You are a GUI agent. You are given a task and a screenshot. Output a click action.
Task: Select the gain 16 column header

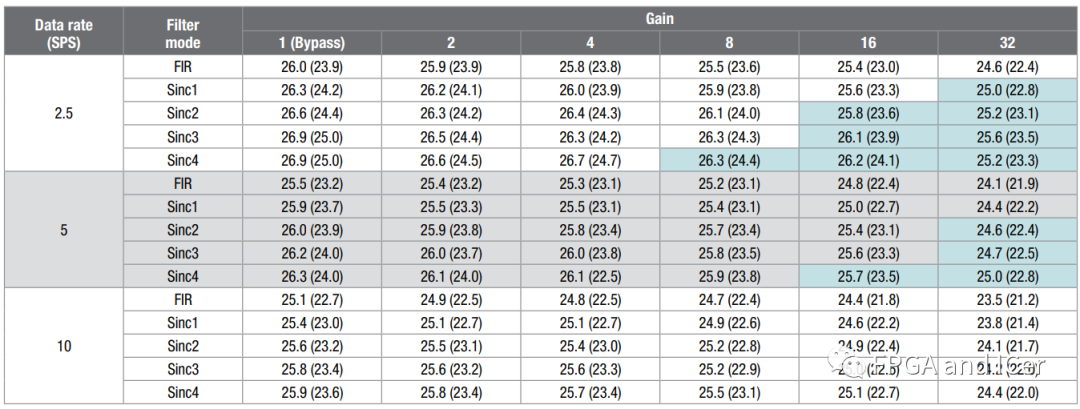(x=868, y=43)
